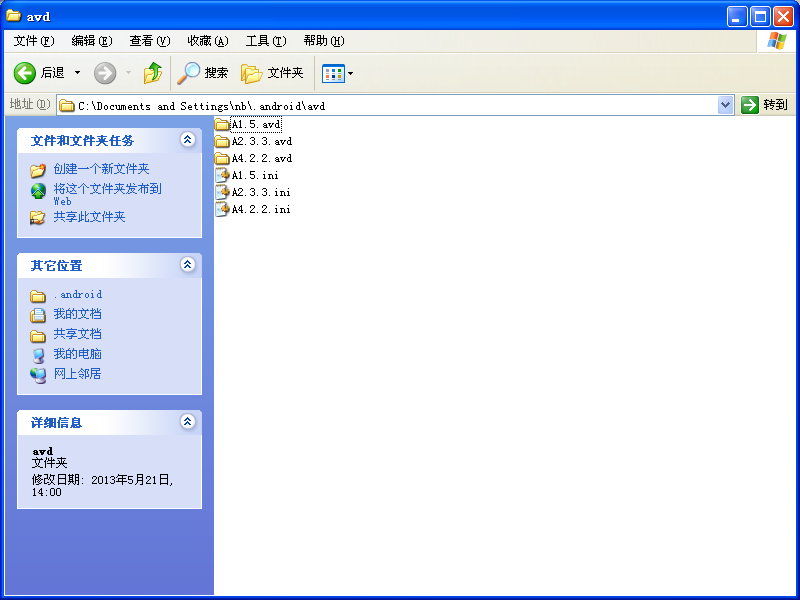Screen dimensions: 800x600
Task: Open the 编辑(E) menu
Action: click(92, 41)
